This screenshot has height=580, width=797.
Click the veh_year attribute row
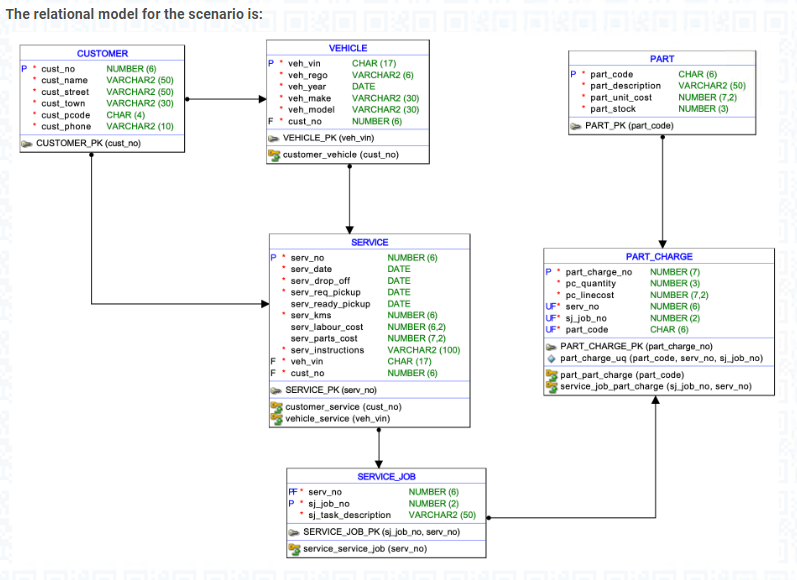pos(348,86)
